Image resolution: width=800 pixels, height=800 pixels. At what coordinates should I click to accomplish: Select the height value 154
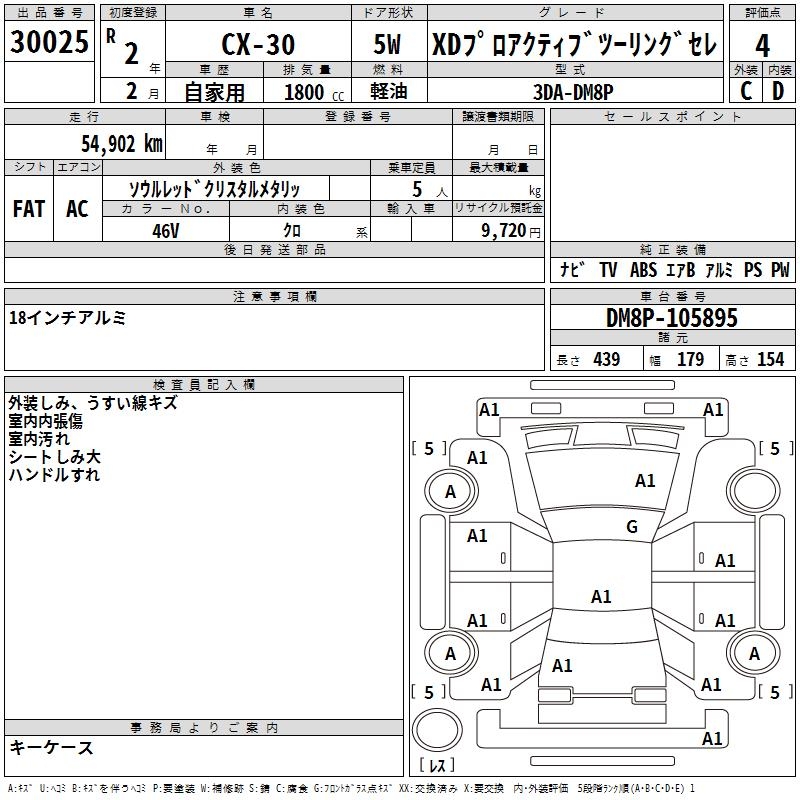click(x=770, y=359)
